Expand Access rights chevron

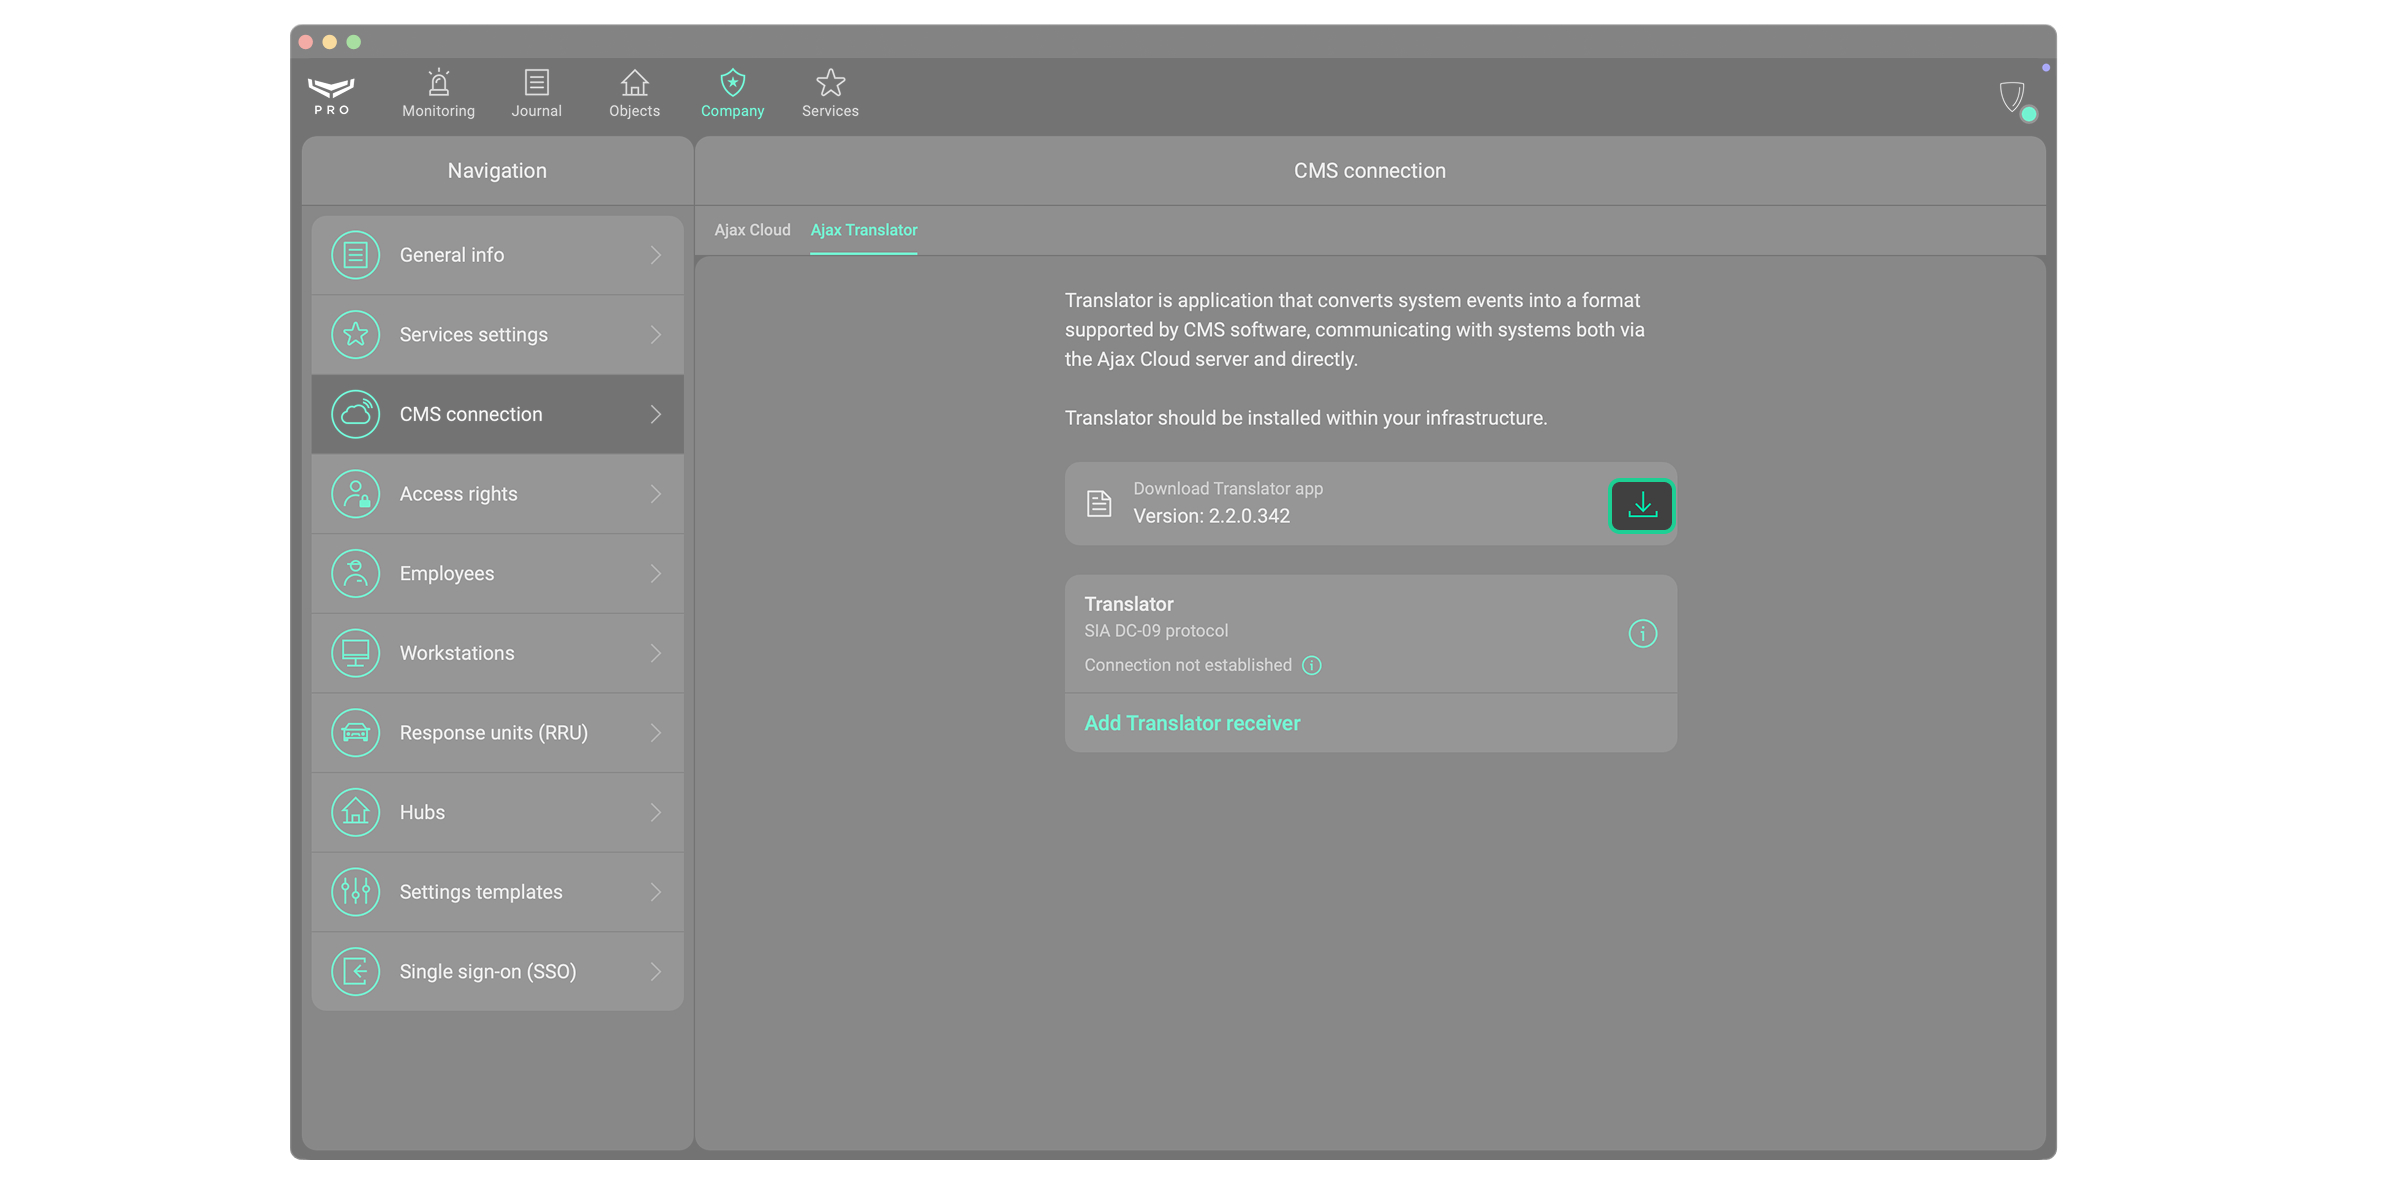click(656, 494)
